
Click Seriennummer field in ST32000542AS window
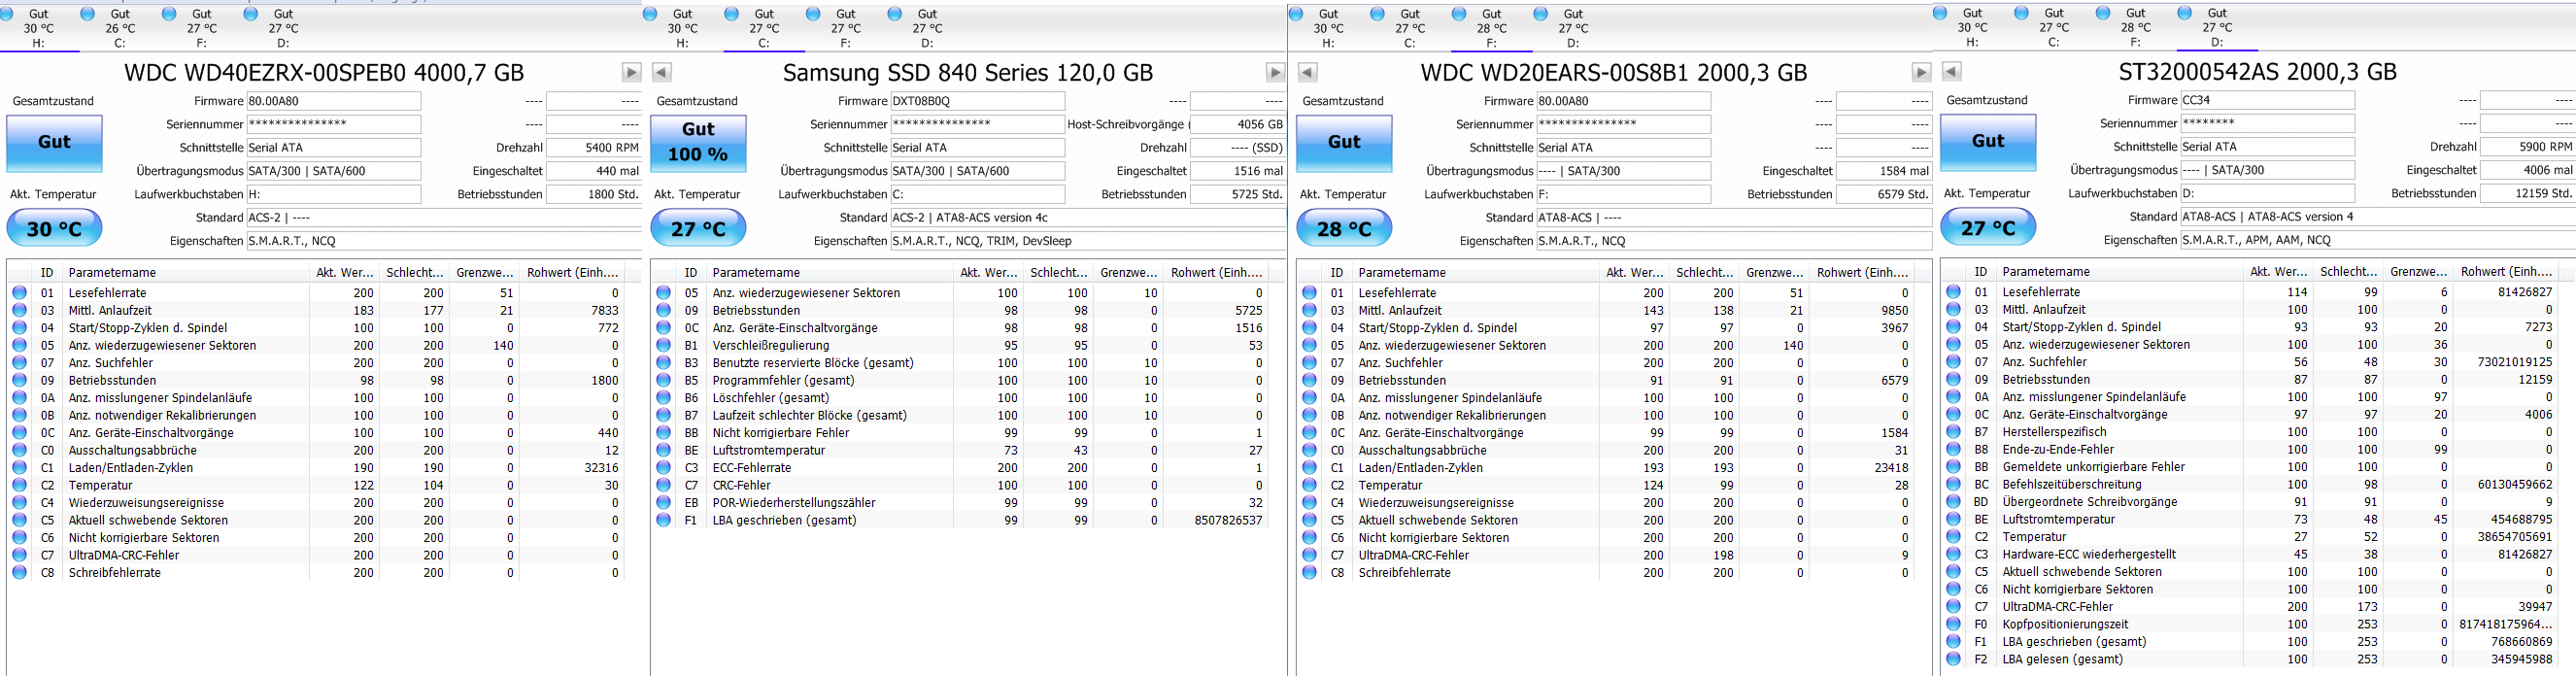click(2267, 123)
